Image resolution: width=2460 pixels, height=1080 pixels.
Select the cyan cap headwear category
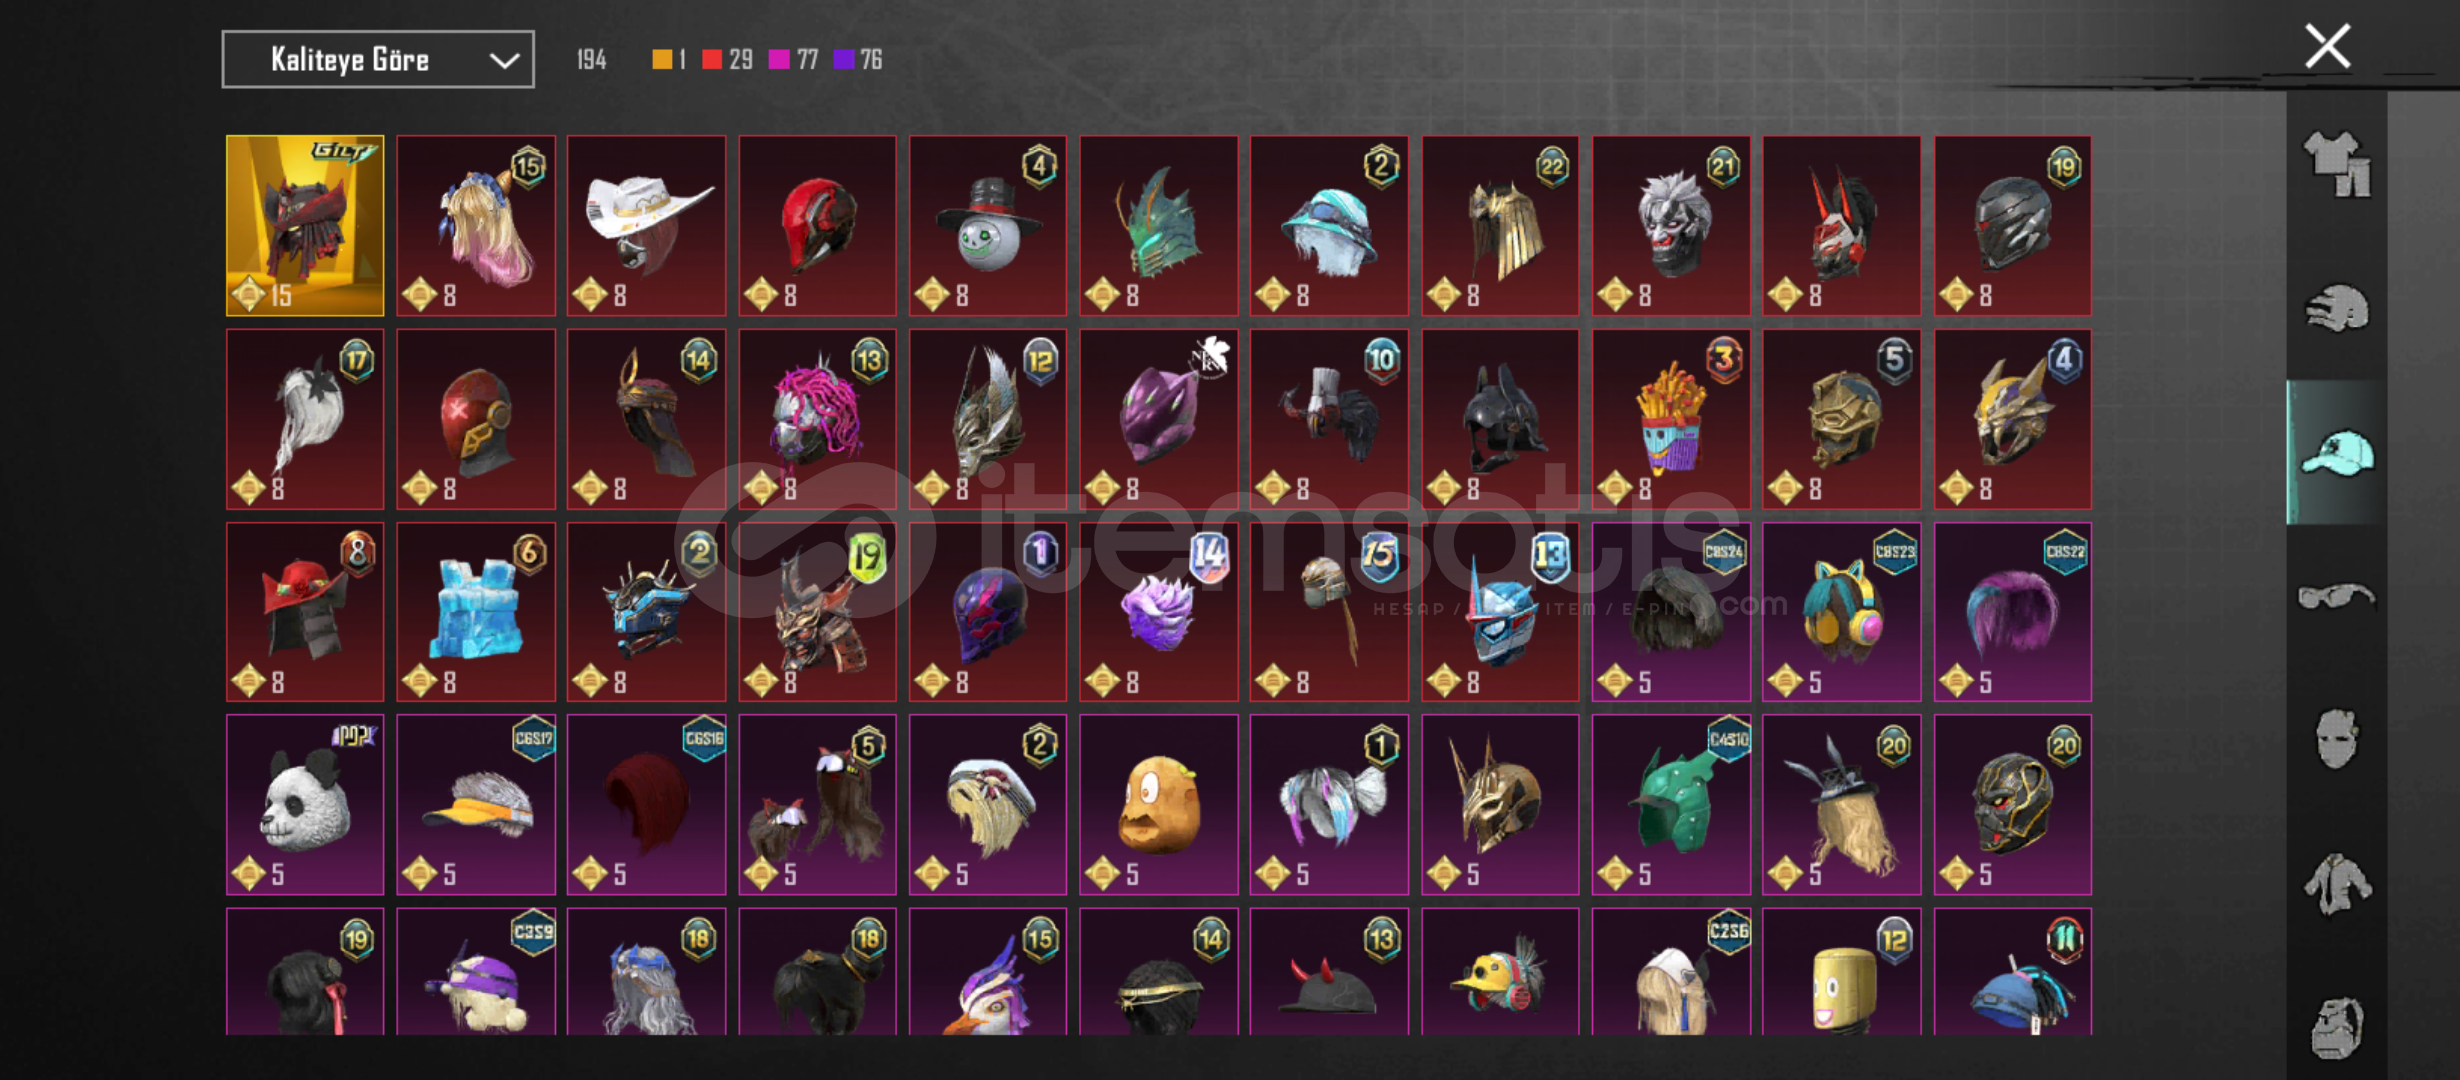2337,453
